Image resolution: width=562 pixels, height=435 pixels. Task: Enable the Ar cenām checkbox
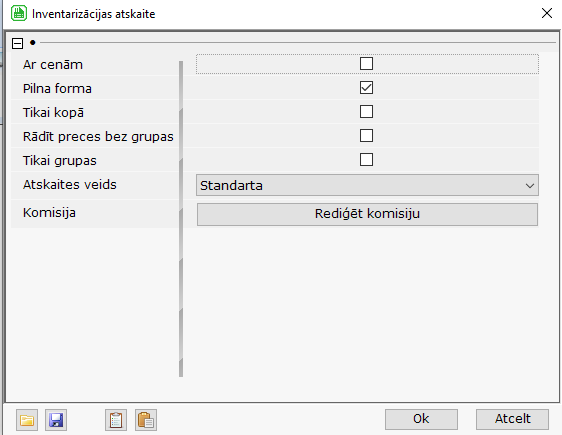(366, 64)
